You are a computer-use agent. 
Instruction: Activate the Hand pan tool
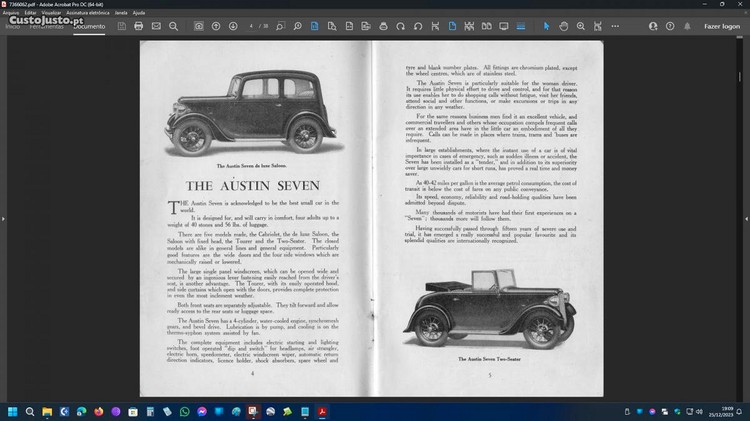565,25
